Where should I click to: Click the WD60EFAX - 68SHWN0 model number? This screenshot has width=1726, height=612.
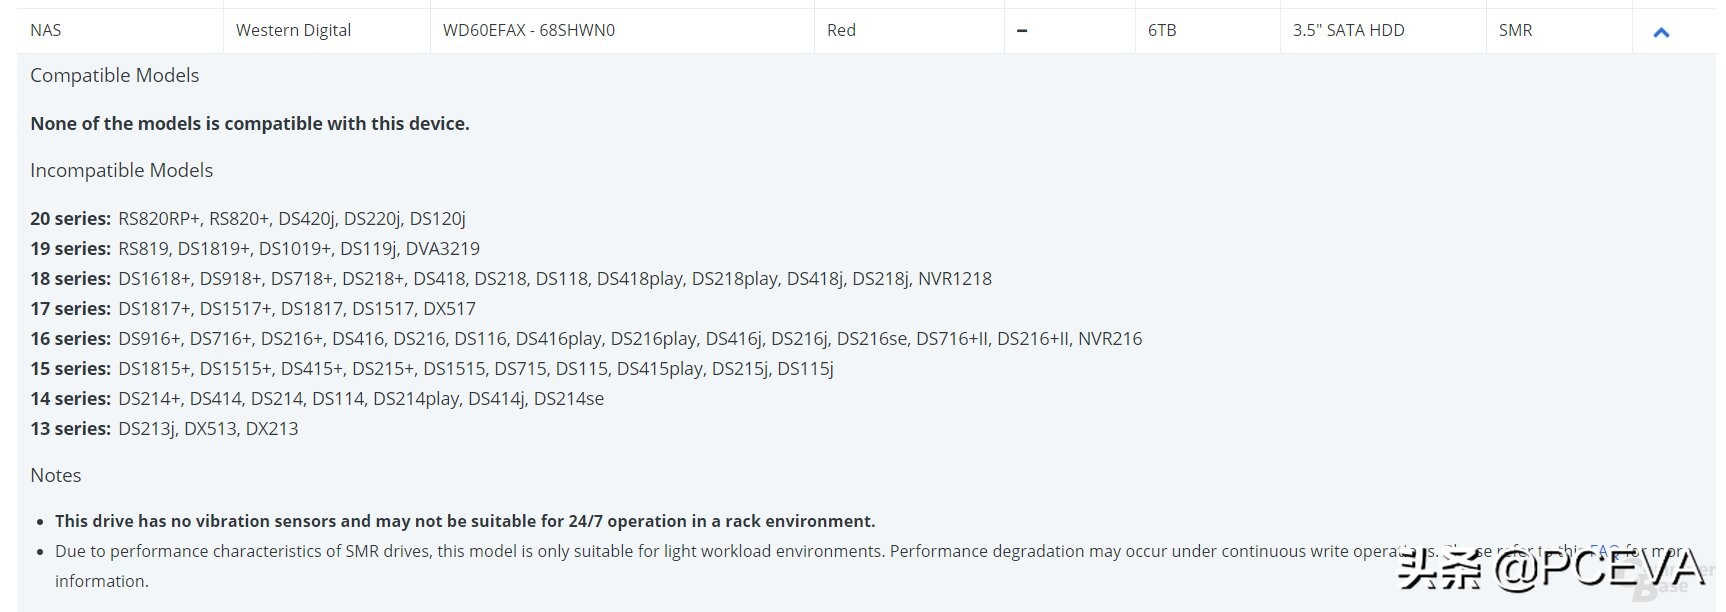(529, 30)
